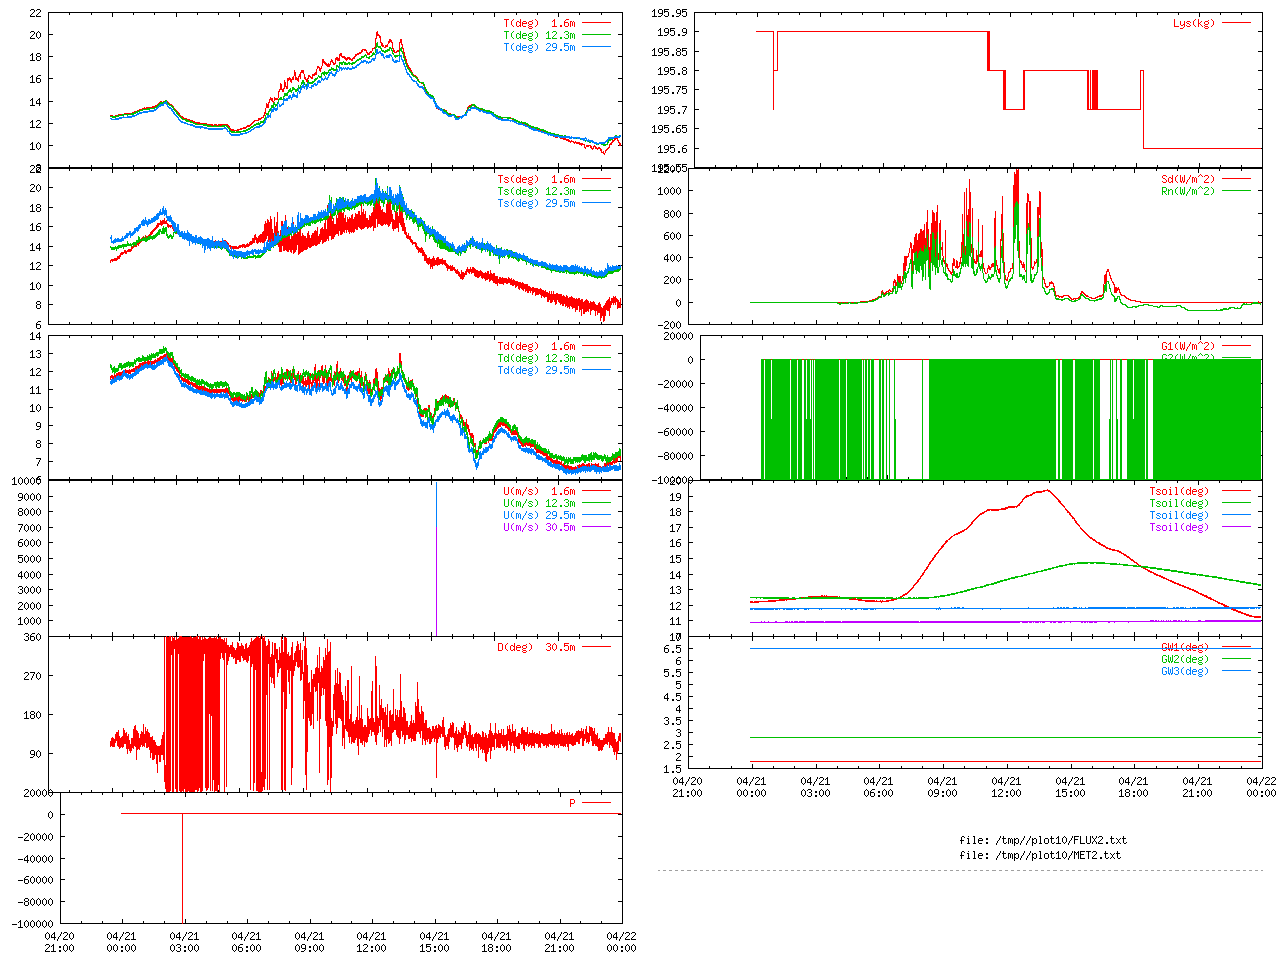Click the U(m/s) 30.5m legend entry
The width and height of the screenshot is (1280, 960).
(x=540, y=527)
